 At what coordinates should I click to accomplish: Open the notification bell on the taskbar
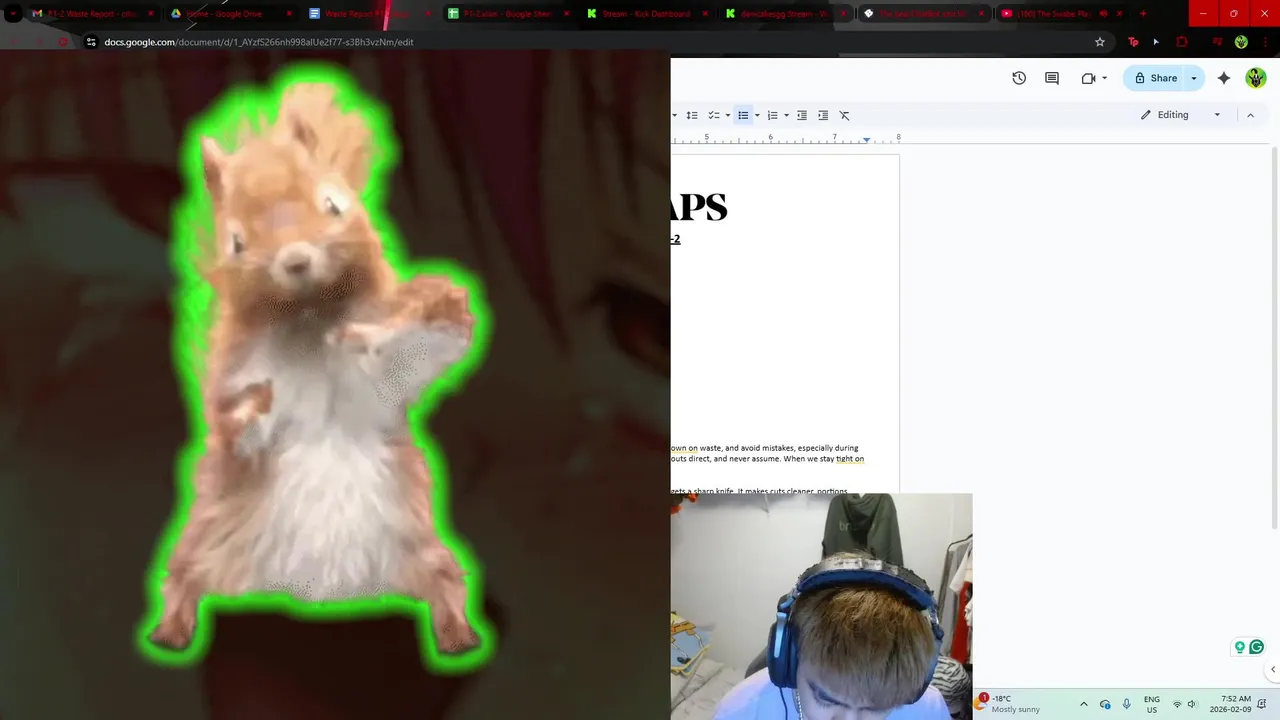pyautogui.click(x=1263, y=704)
